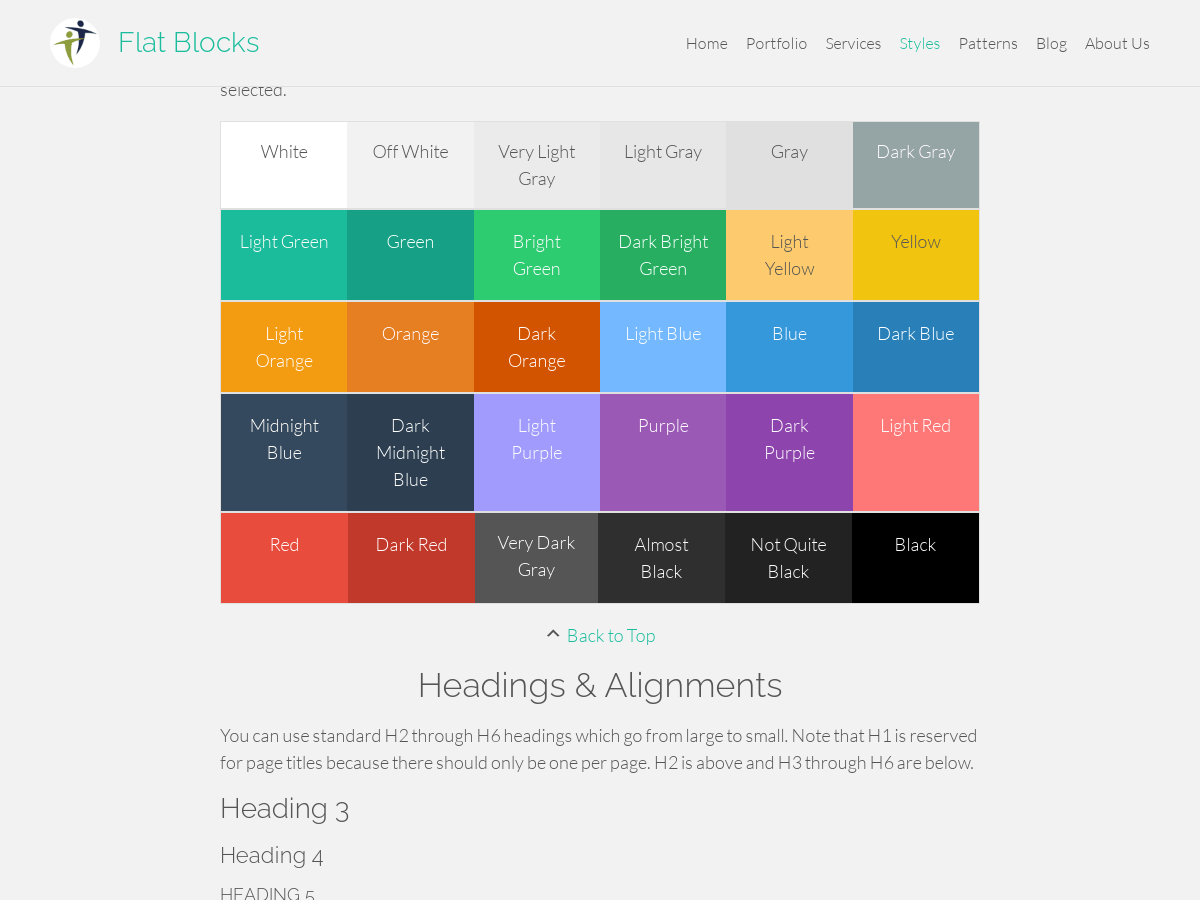Pick the Light Red swatch

pyautogui.click(x=916, y=452)
